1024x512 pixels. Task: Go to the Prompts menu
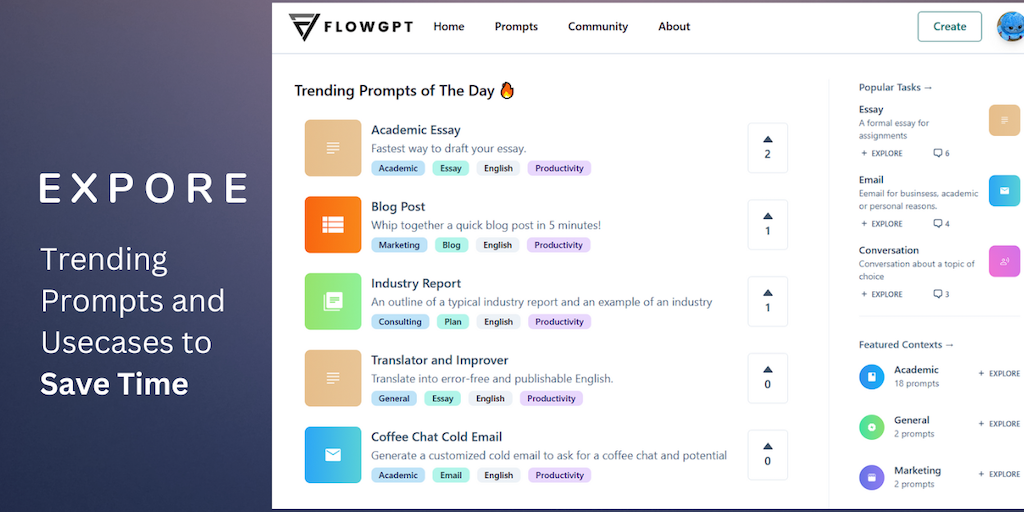point(516,27)
